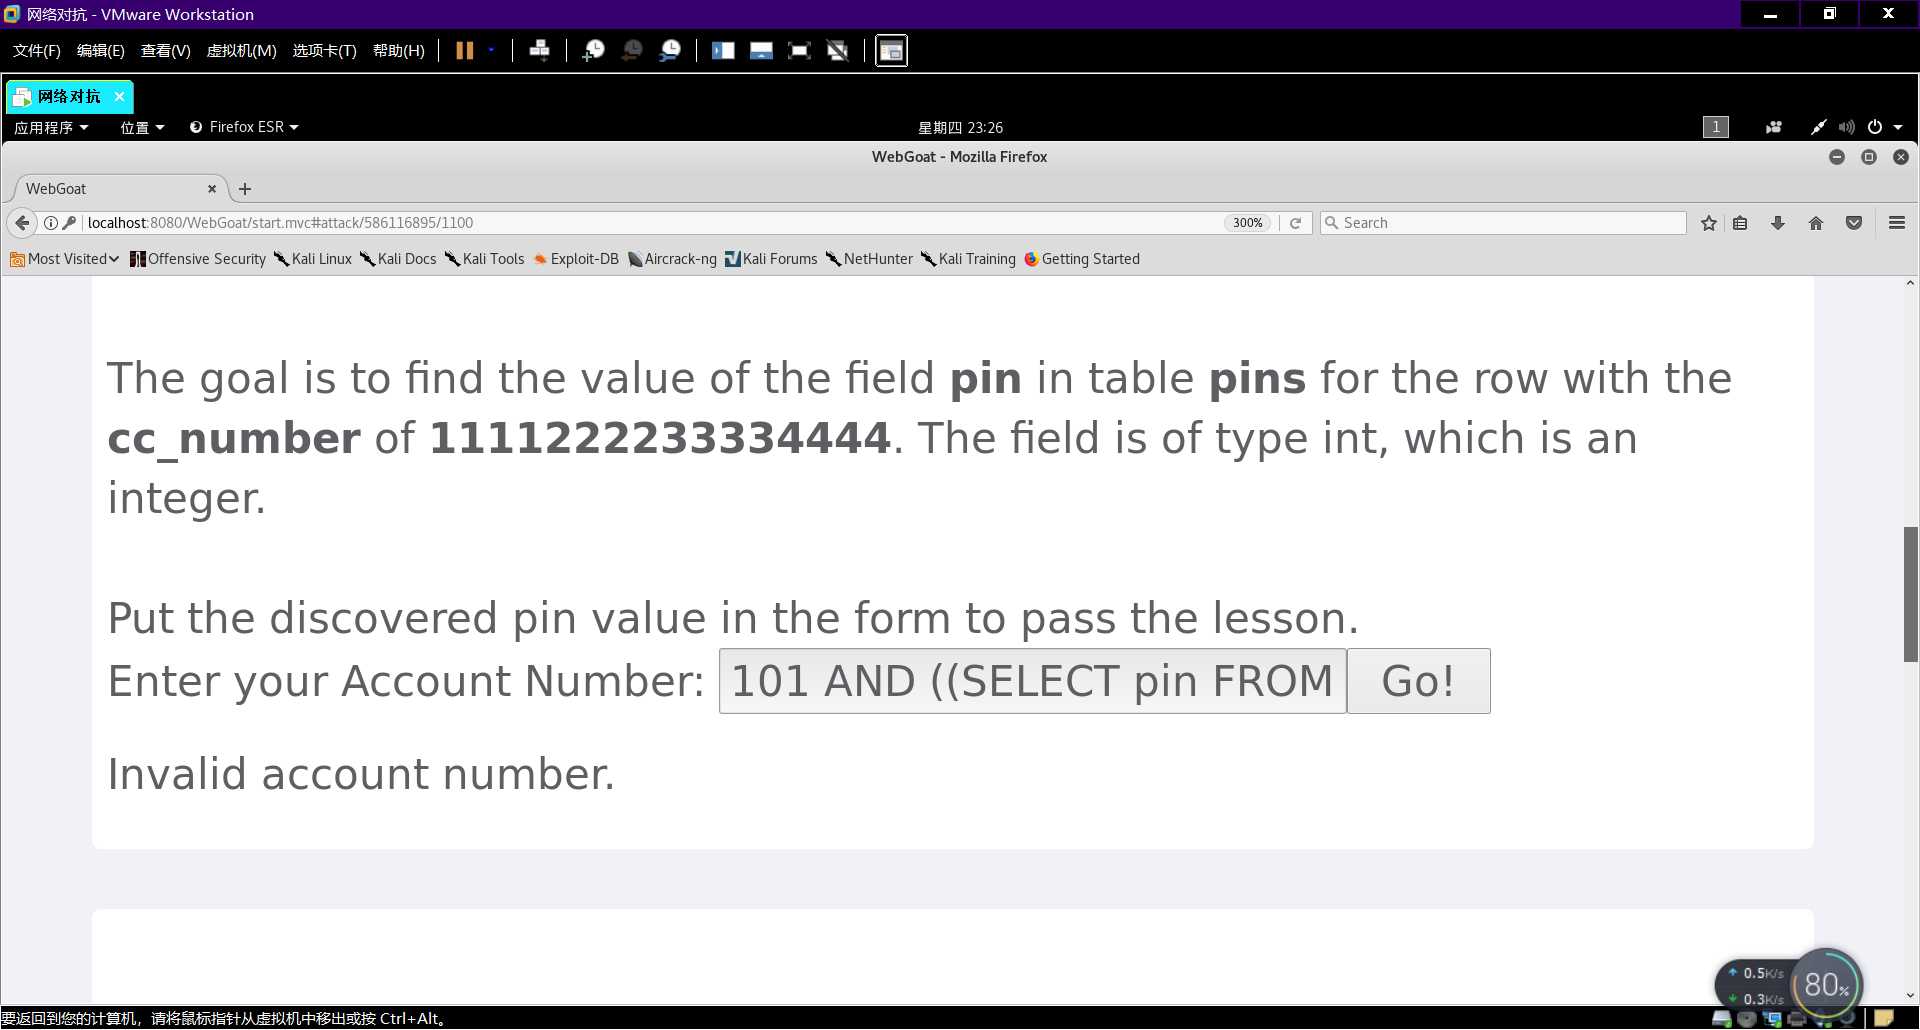Open the 虚拟机(M) menu

[x=241, y=50]
